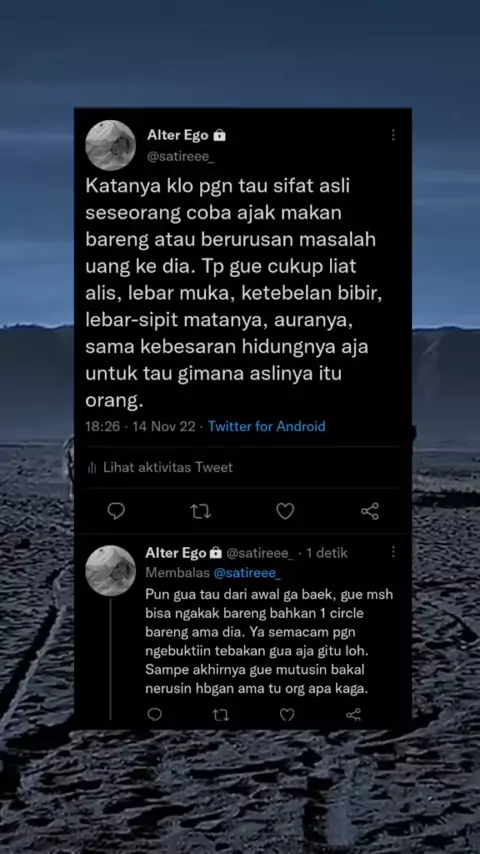This screenshot has width=480, height=854.
Task: Open Alter Ego name on reply tweet
Action: (176, 553)
